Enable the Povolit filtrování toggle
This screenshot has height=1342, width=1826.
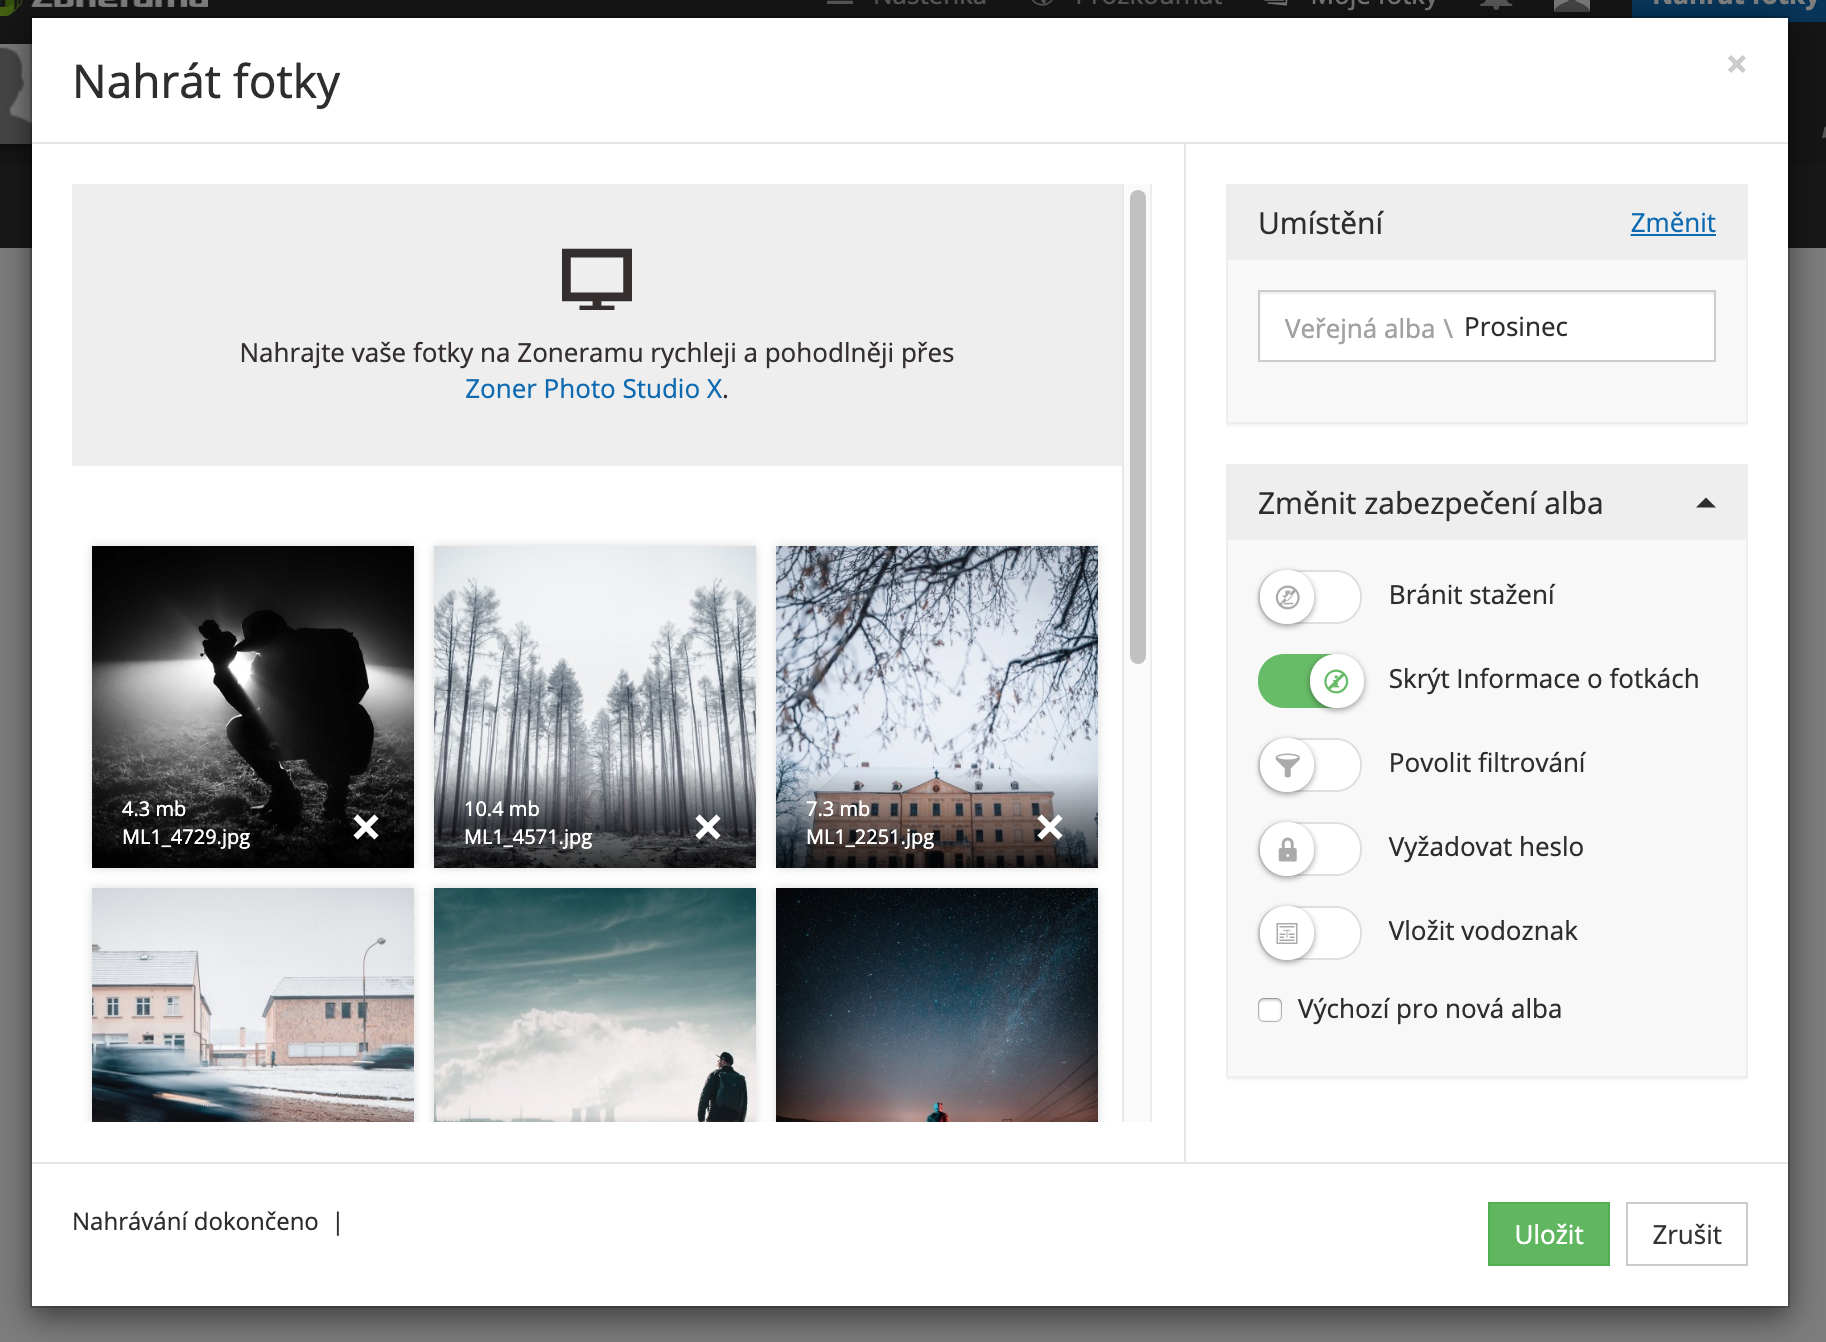coord(1310,765)
